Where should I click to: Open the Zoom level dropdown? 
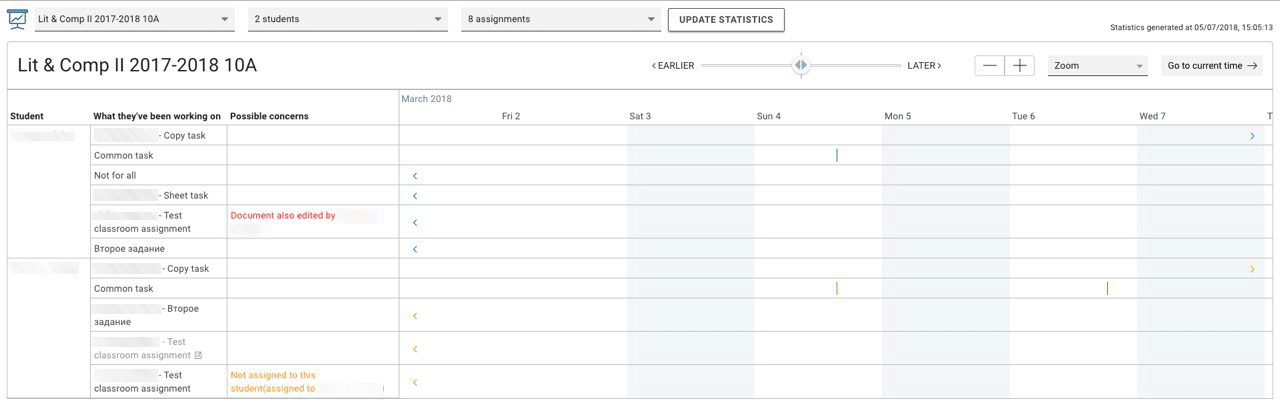[x=1097, y=66]
